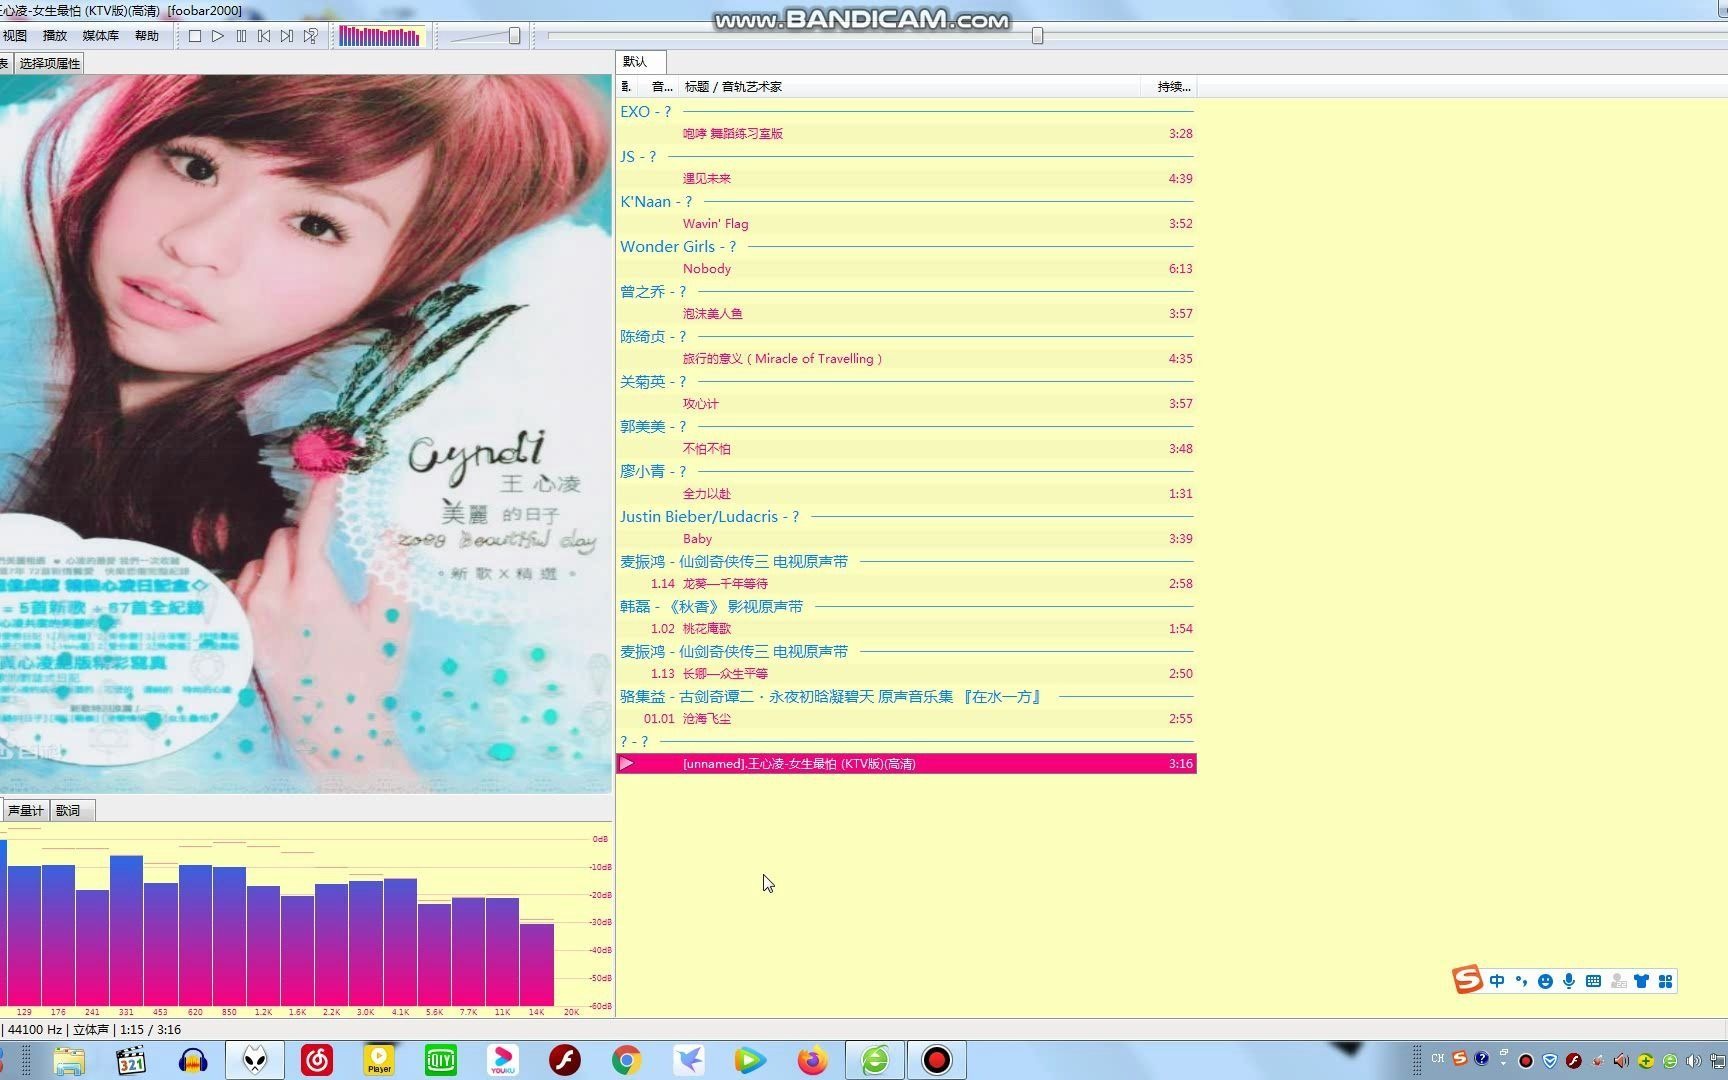Click the Play button in the toolbar
1728x1080 pixels.
pyautogui.click(x=218, y=36)
